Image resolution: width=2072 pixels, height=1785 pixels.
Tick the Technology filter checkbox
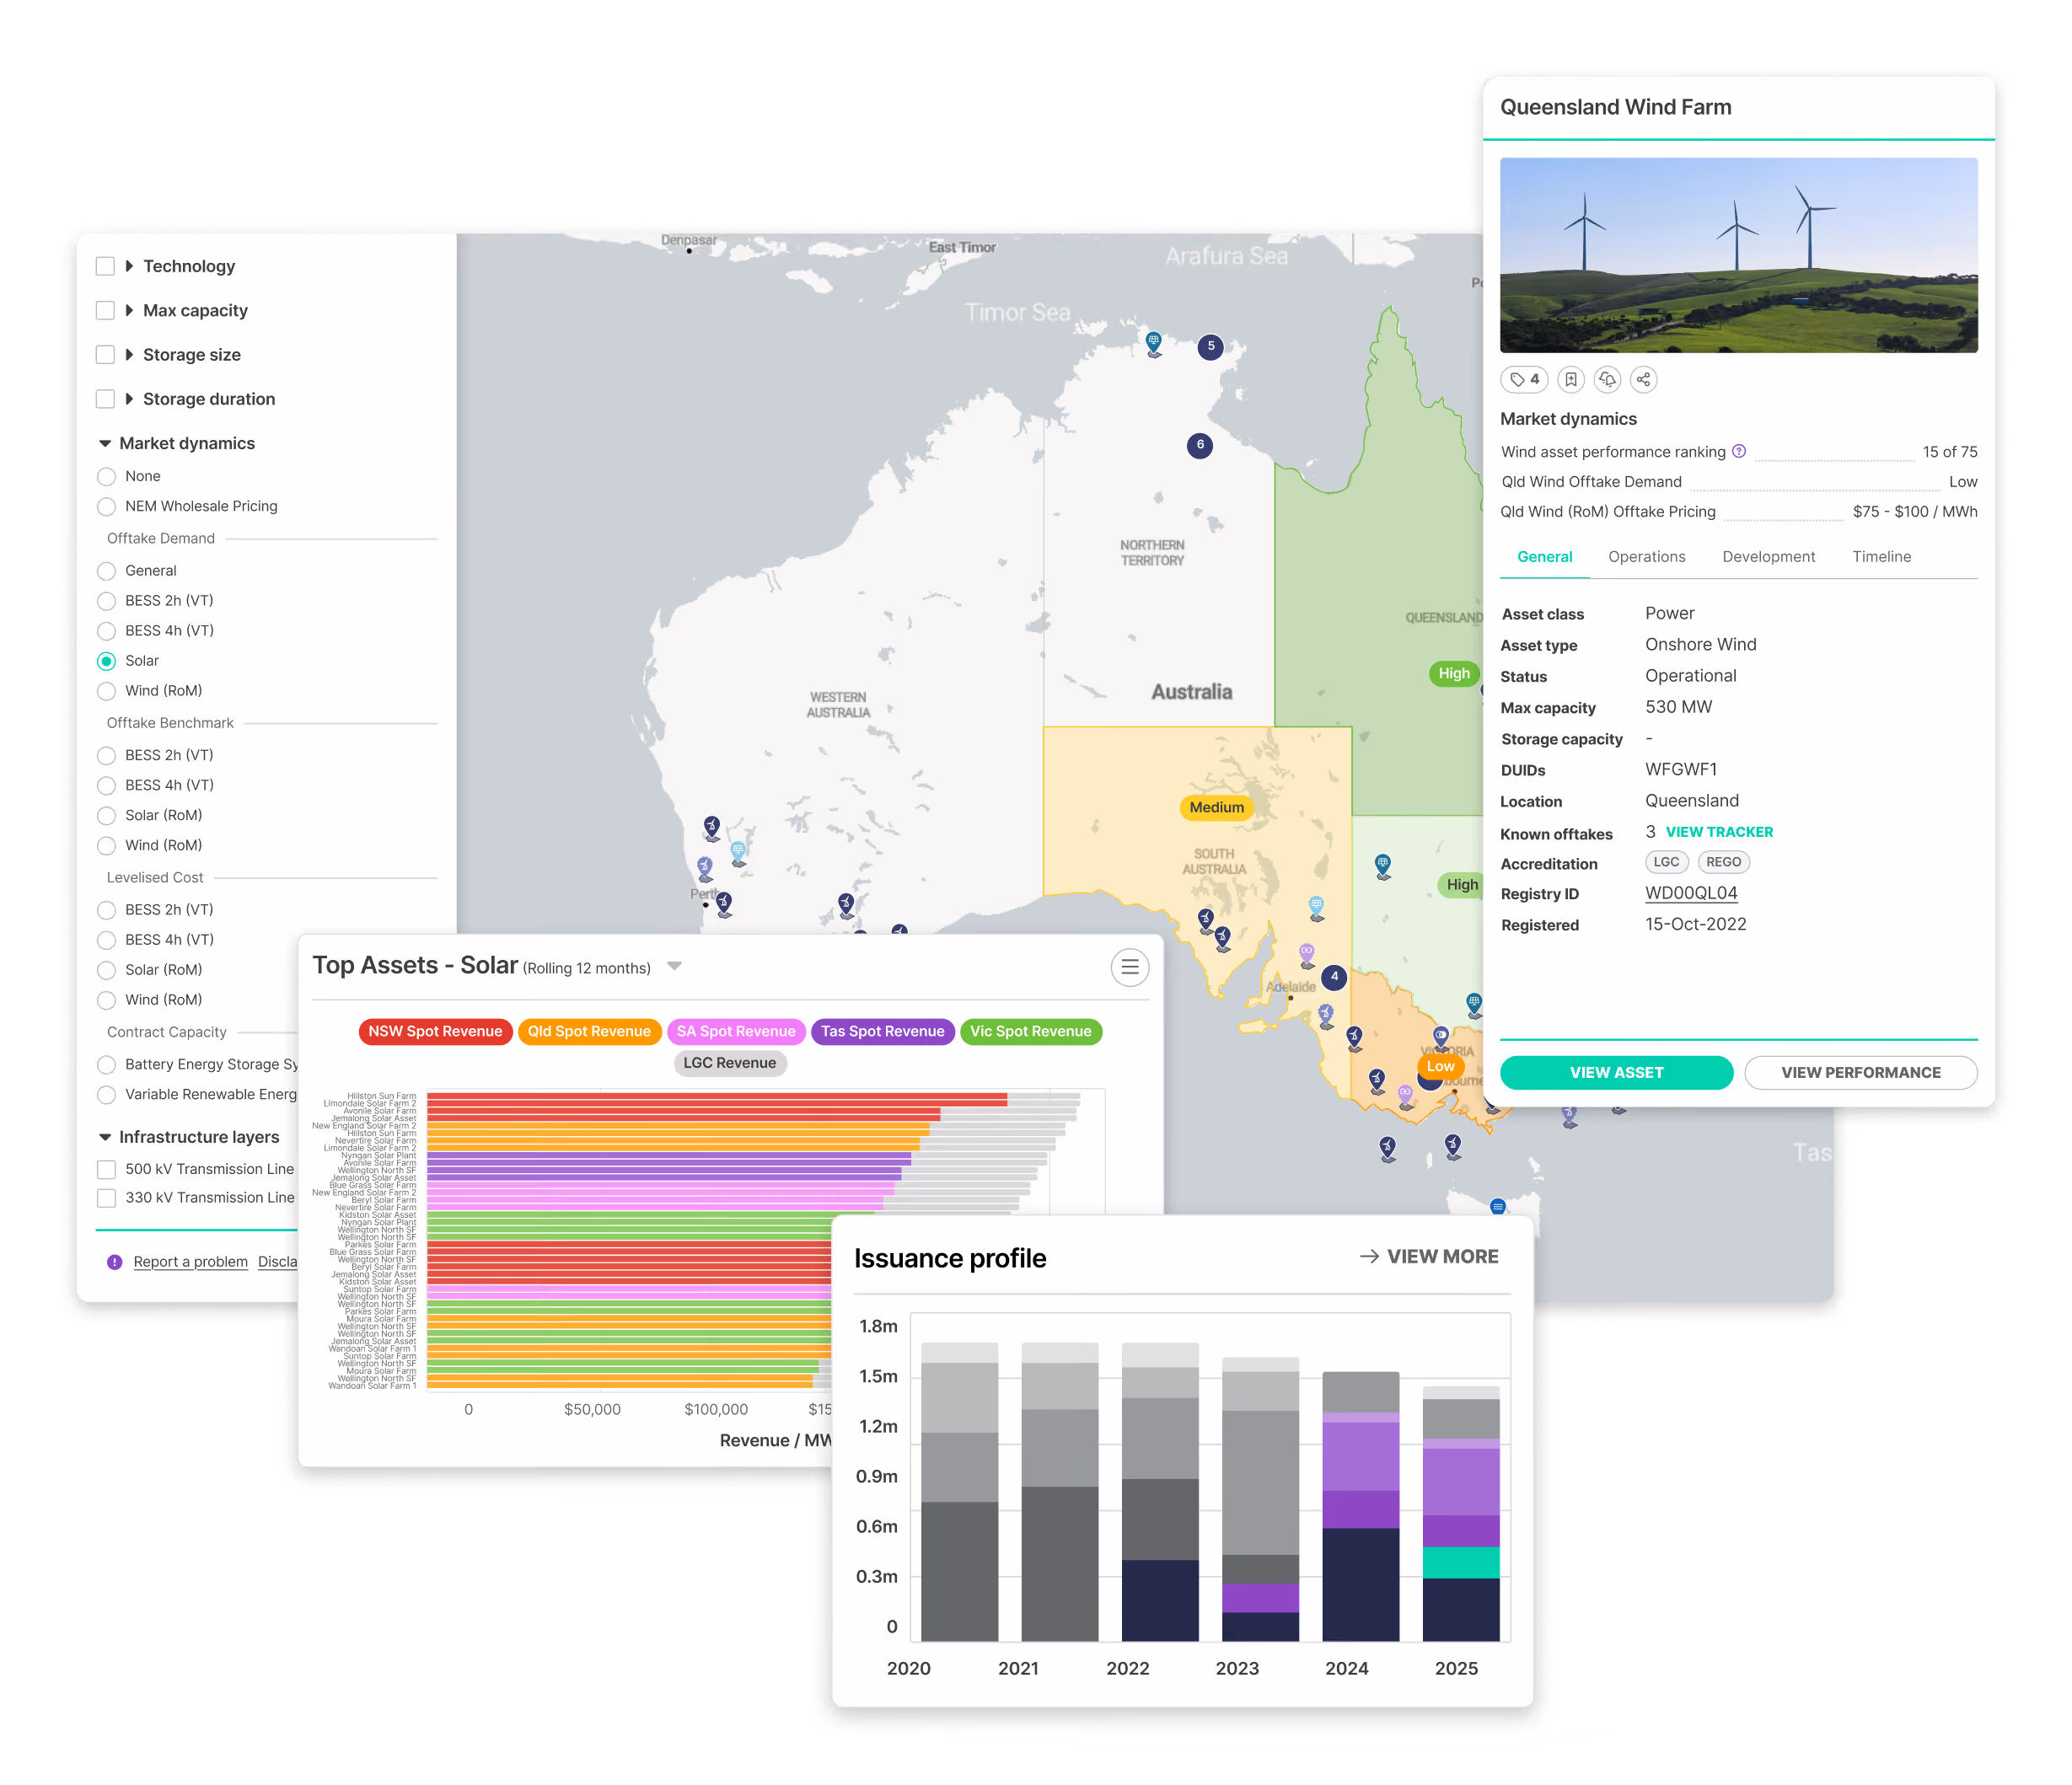[105, 266]
